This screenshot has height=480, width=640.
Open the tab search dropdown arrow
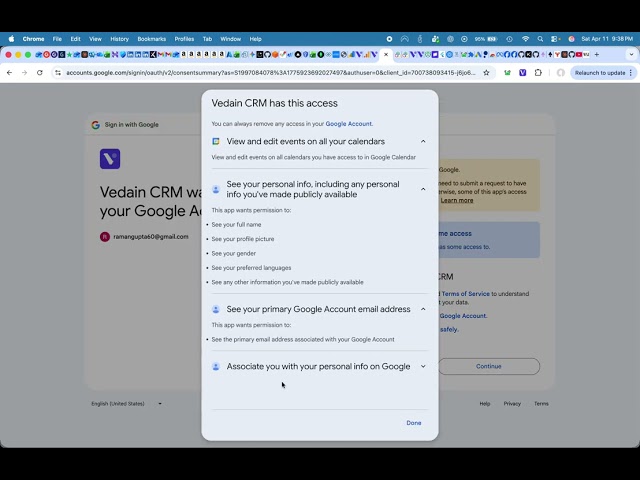click(631, 54)
